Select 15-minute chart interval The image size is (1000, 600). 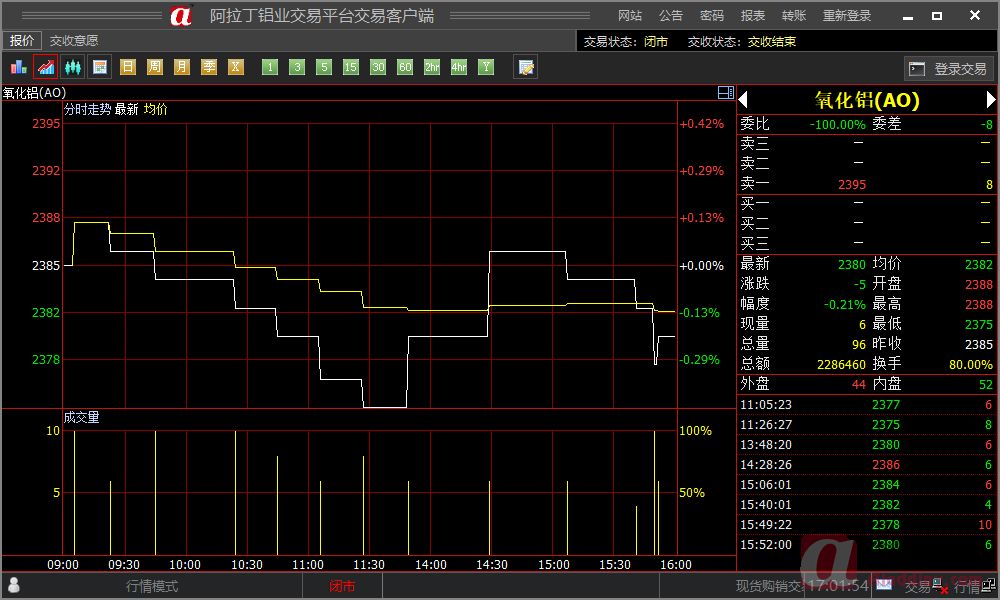351,67
